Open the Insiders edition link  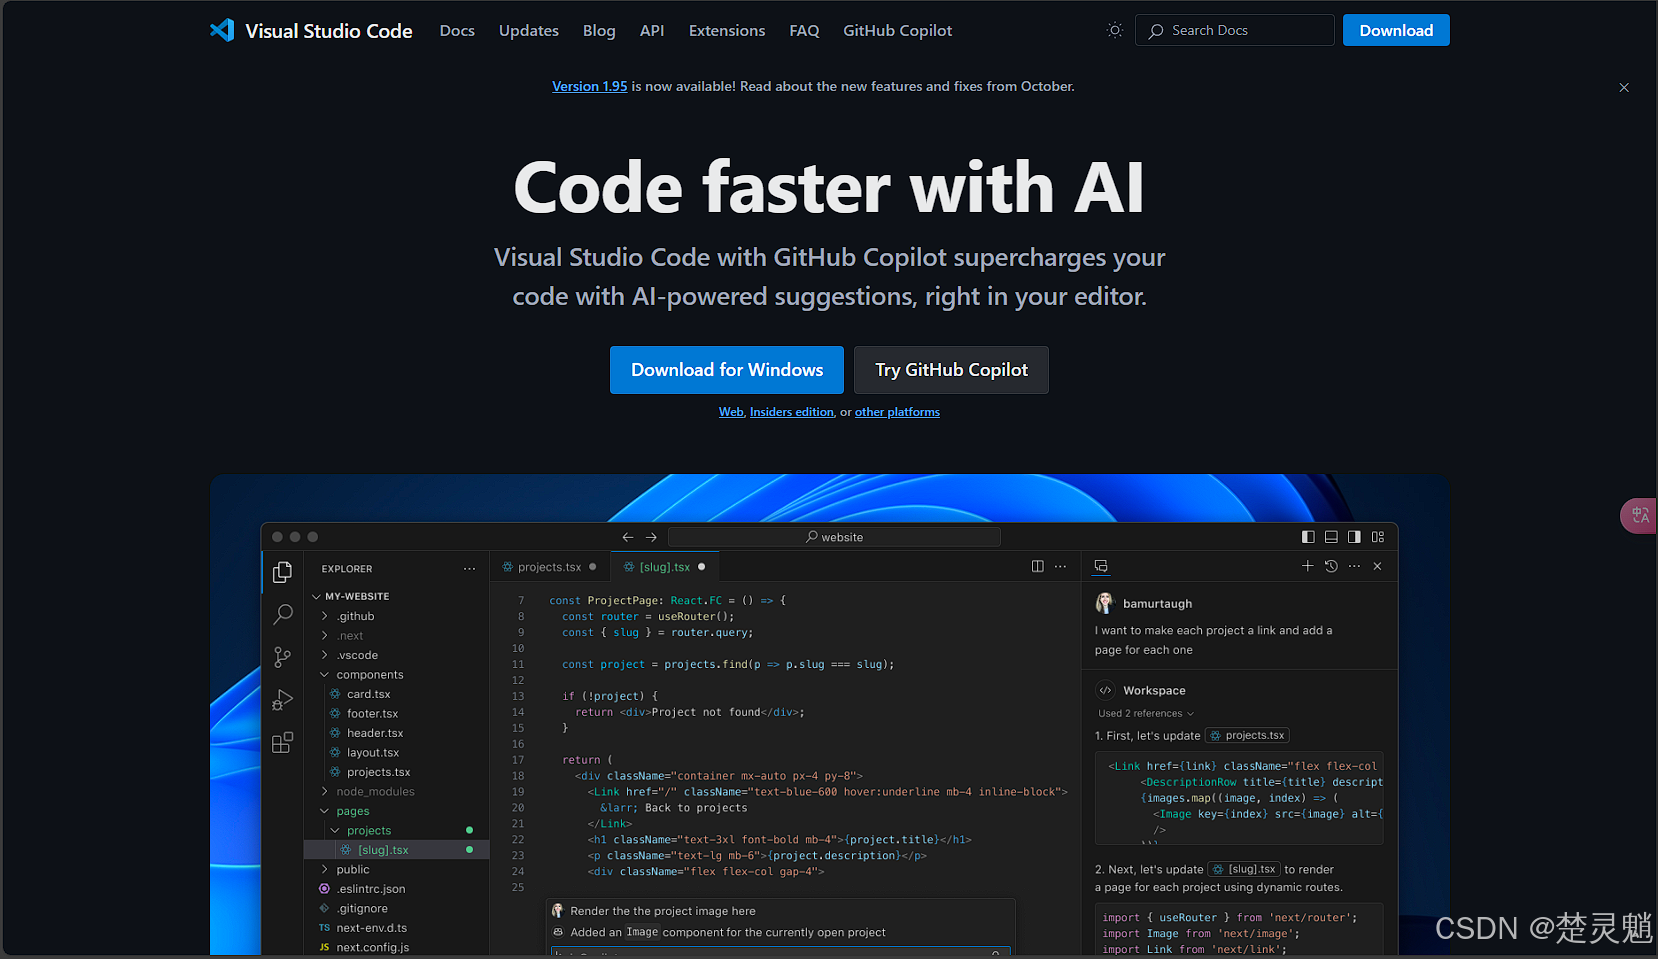pyautogui.click(x=792, y=412)
